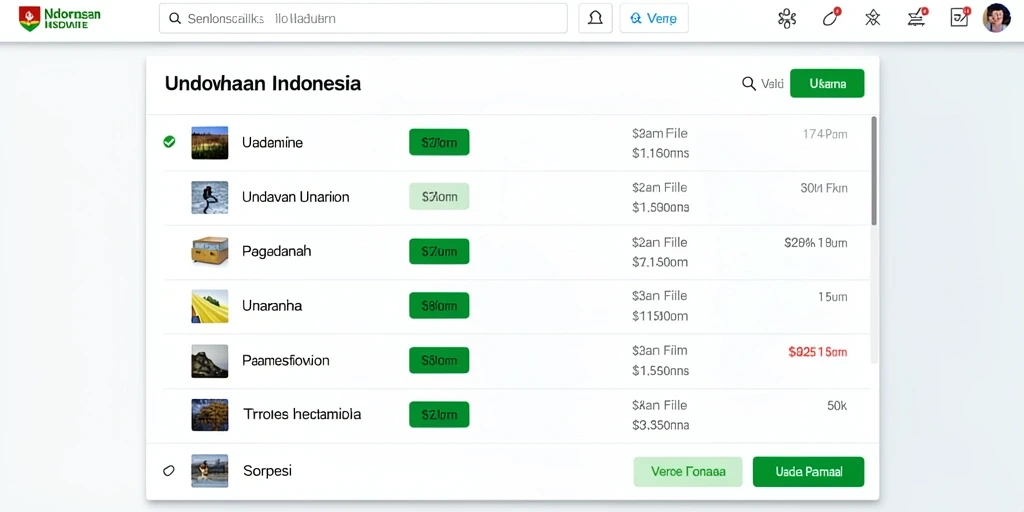Click the search field in top bar
The image size is (1024, 512).
pyautogui.click(x=363, y=18)
